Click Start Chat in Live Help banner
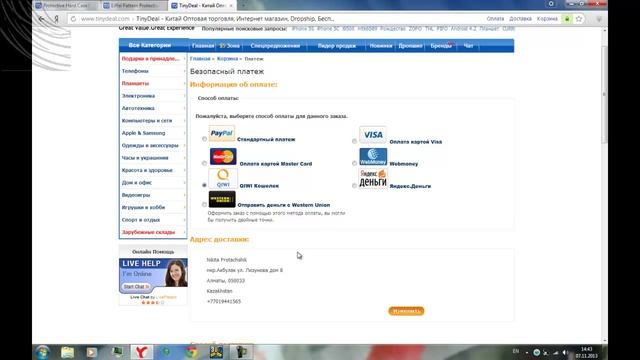The width and height of the screenshot is (640, 360). tap(136, 287)
